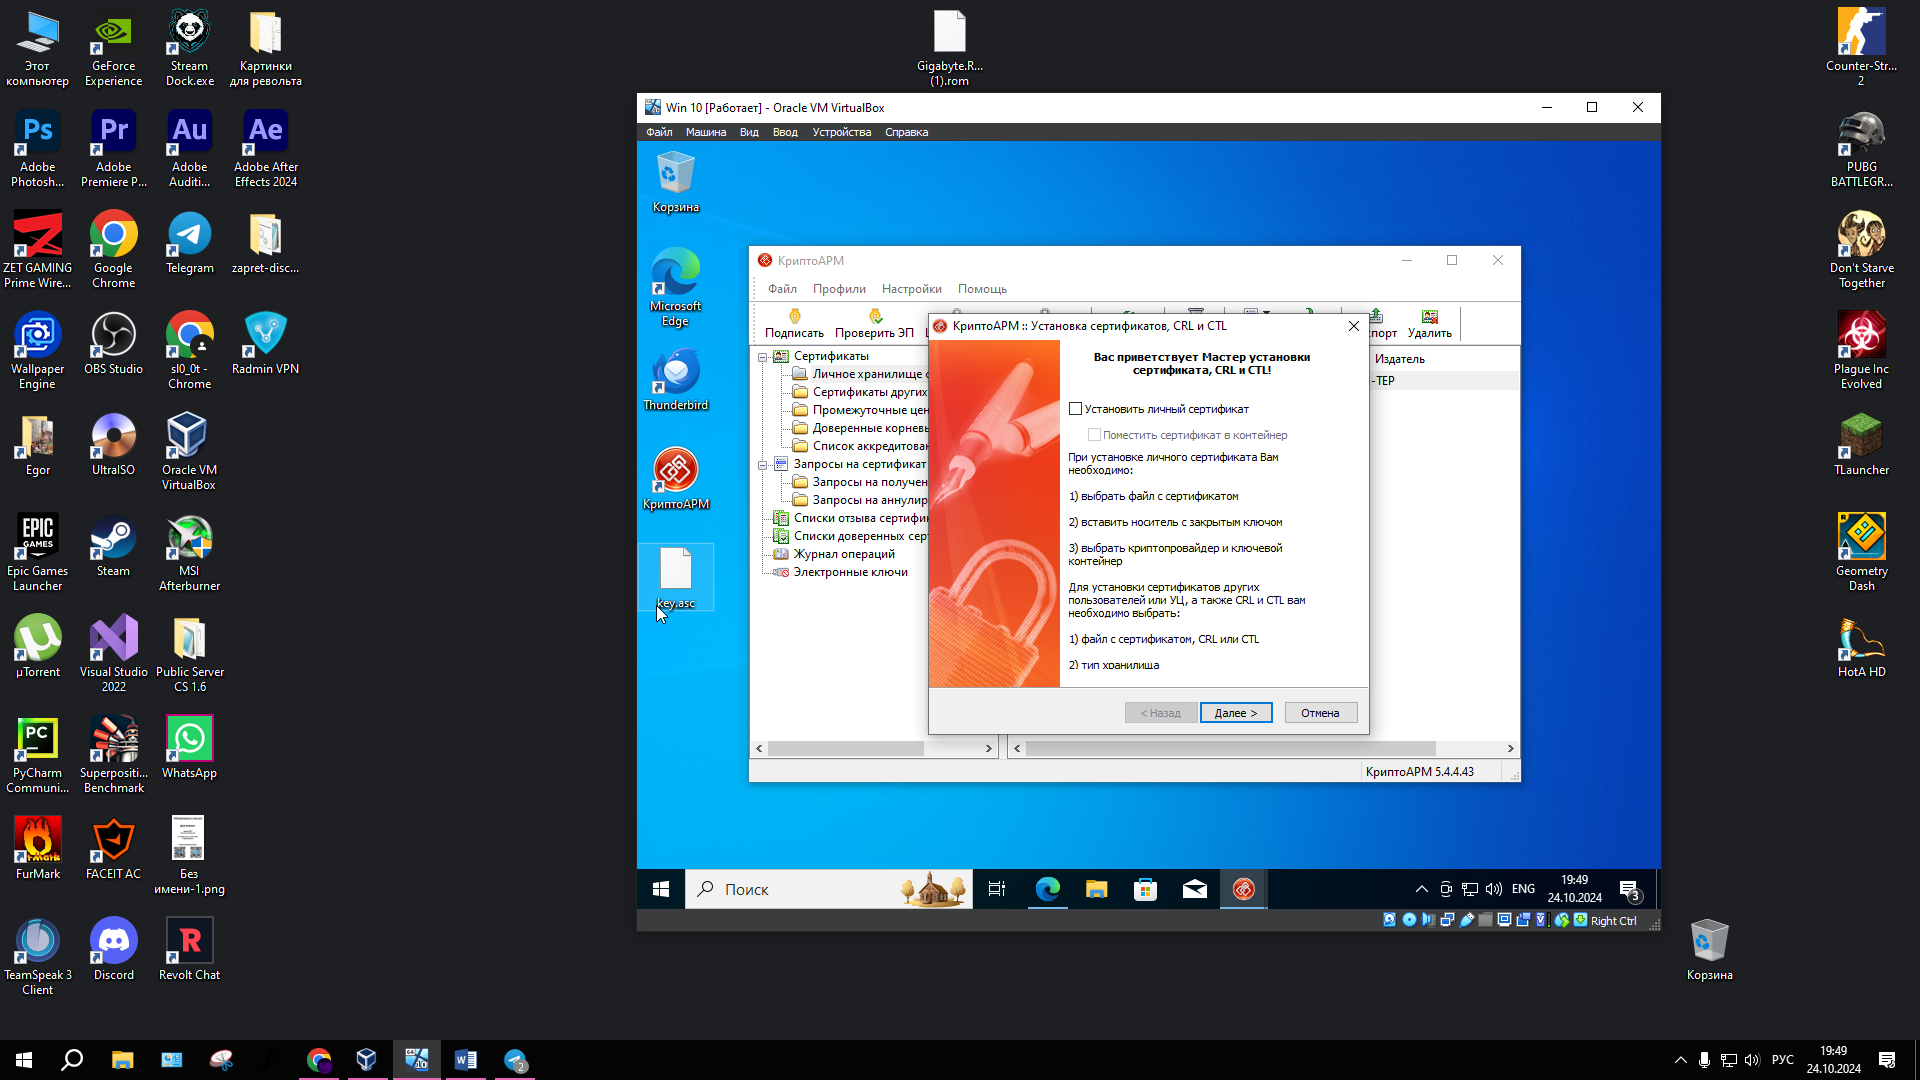Click the 'Подписать' toolbar button in КриптоАРМ

pyautogui.click(x=794, y=324)
